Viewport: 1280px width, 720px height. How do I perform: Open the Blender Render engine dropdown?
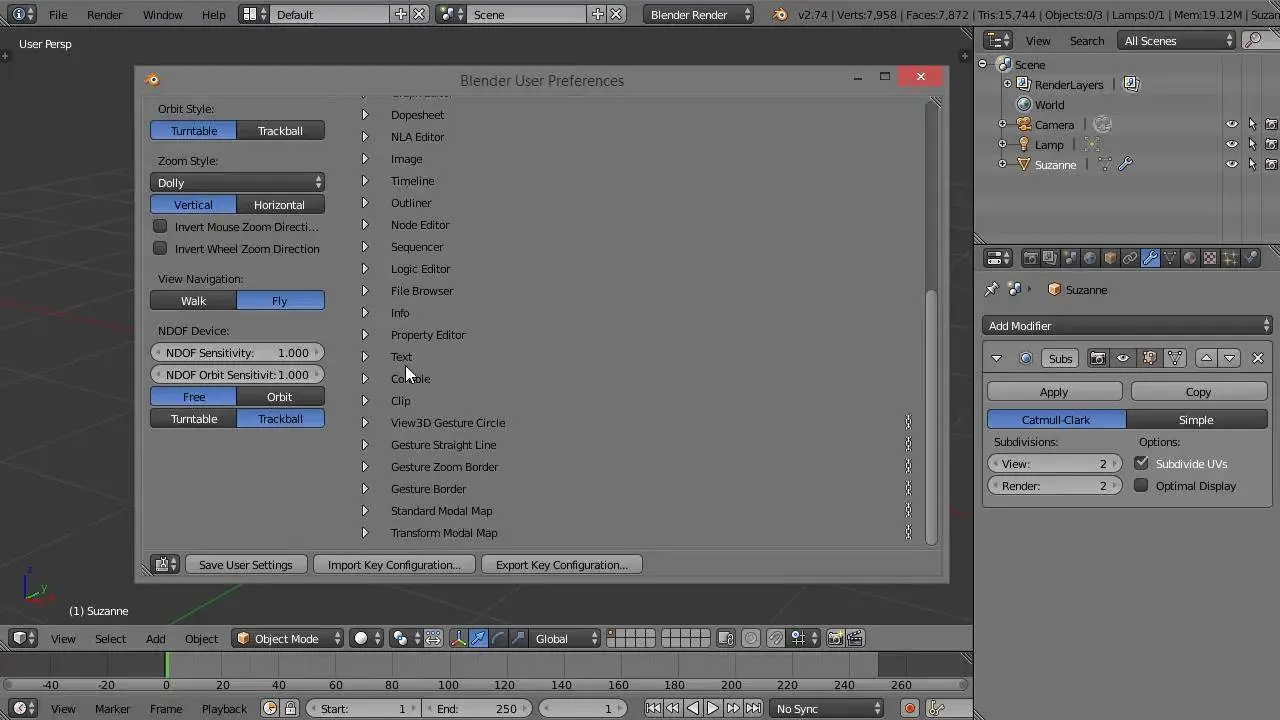click(698, 14)
